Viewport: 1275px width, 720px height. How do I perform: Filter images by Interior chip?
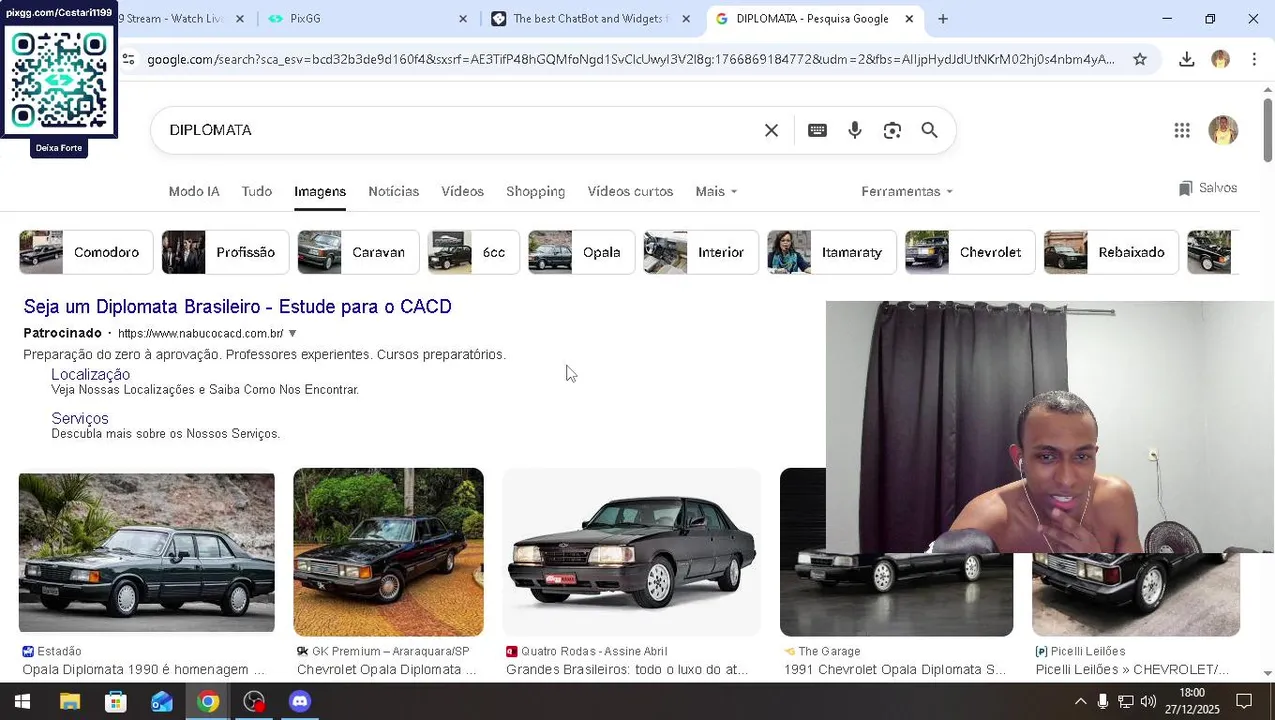(x=701, y=252)
